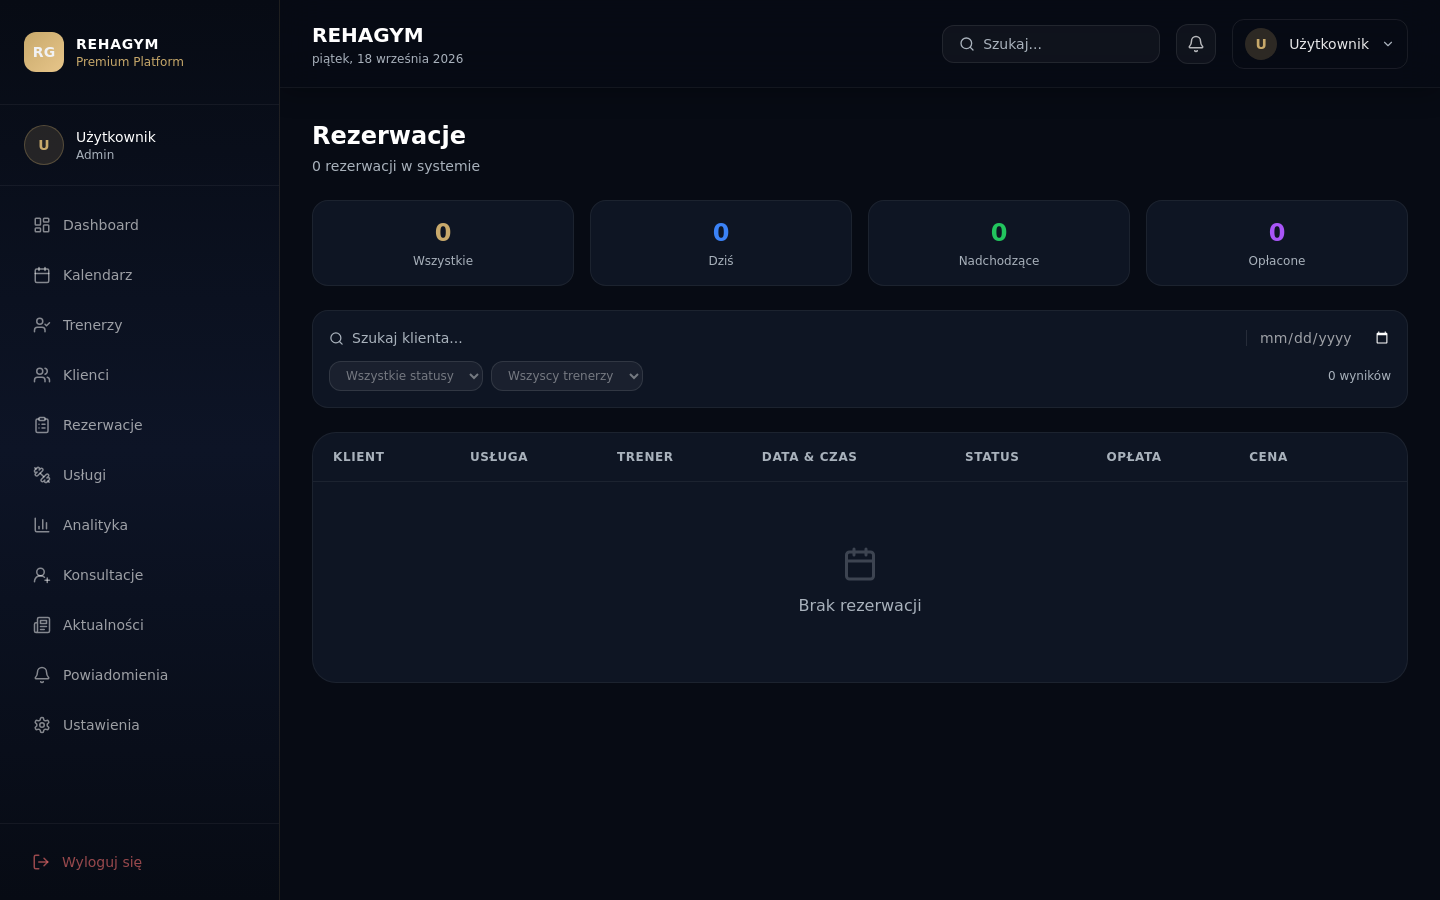Click the Ustawienia gear icon
The height and width of the screenshot is (900, 1440).
tap(42, 725)
